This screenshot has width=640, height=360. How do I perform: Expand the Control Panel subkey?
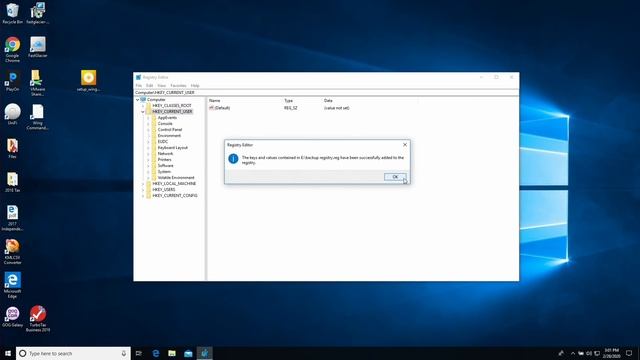point(148,130)
